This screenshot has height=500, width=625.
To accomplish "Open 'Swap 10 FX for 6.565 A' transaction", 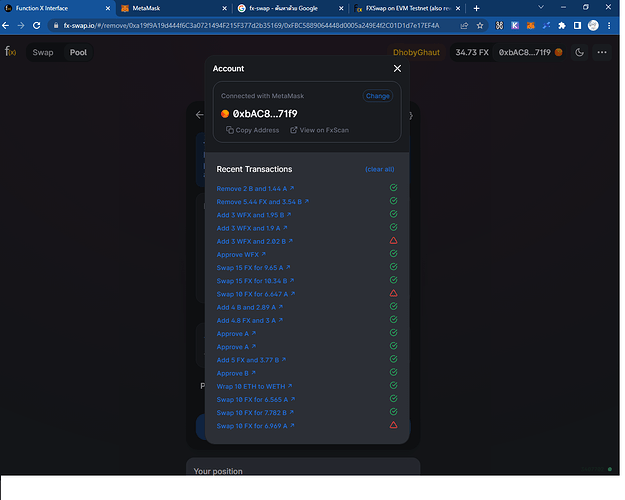I will coord(256,399).
